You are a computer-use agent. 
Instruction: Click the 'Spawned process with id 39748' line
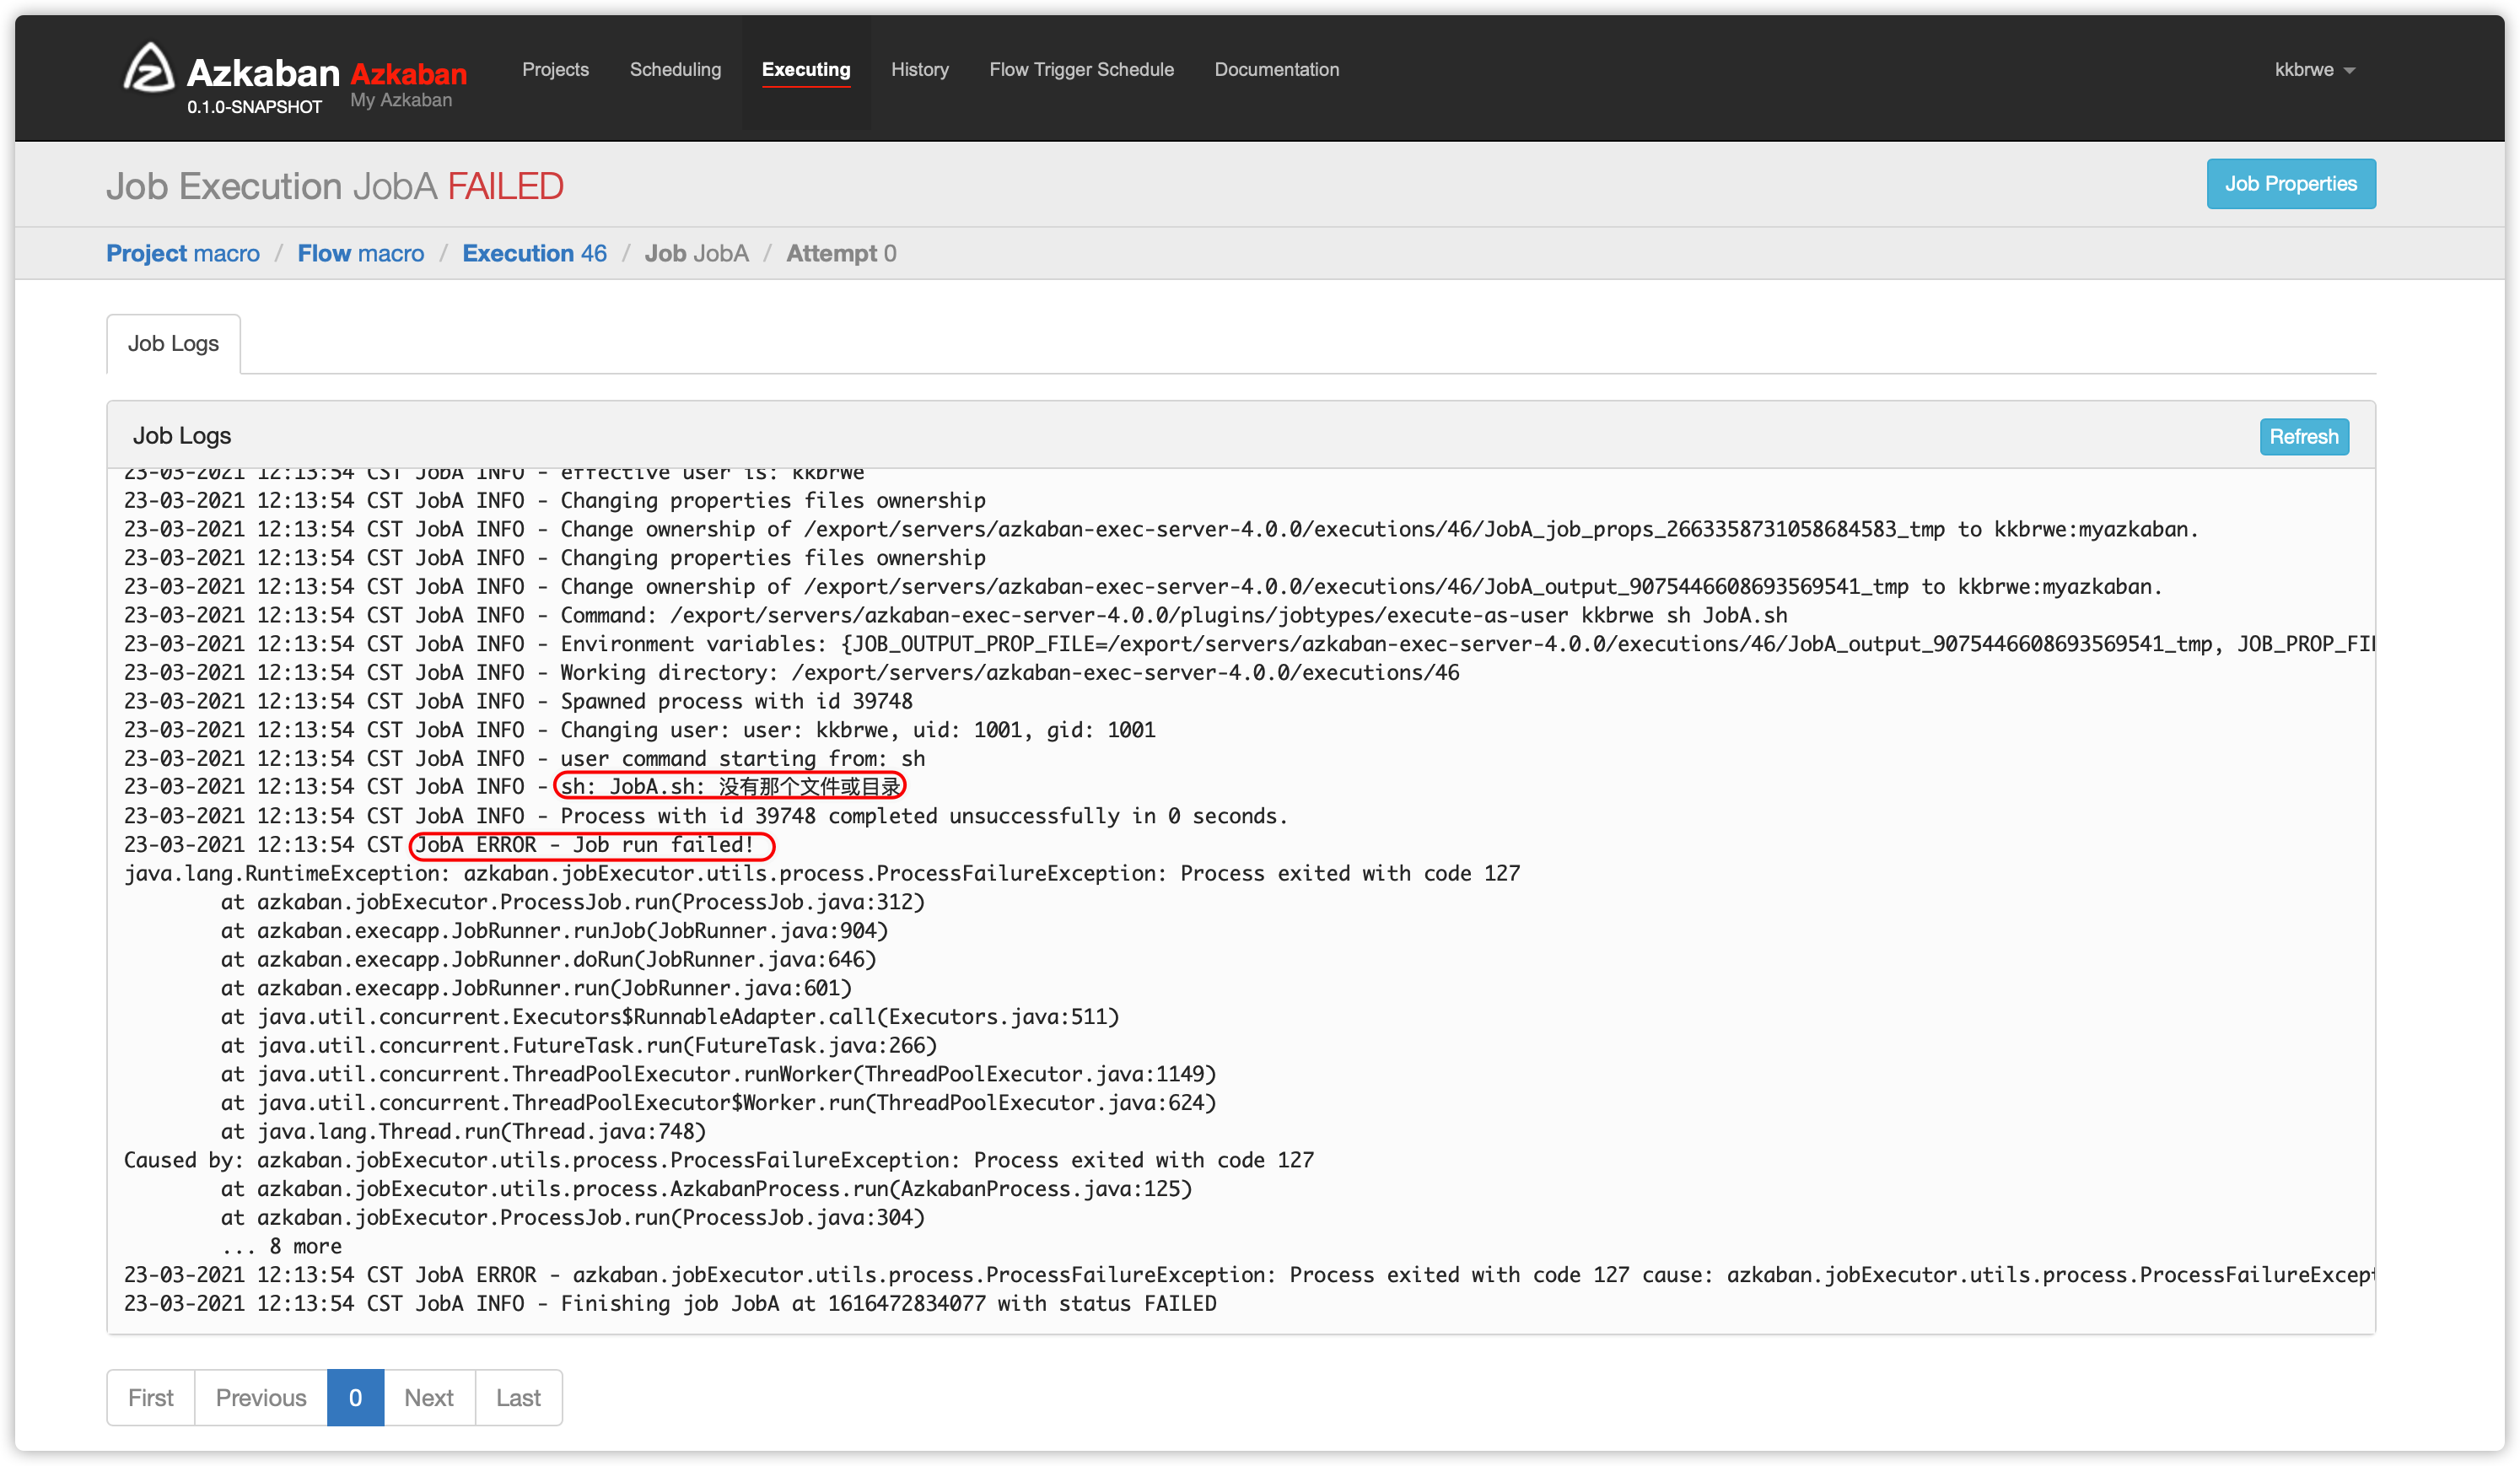(518, 701)
